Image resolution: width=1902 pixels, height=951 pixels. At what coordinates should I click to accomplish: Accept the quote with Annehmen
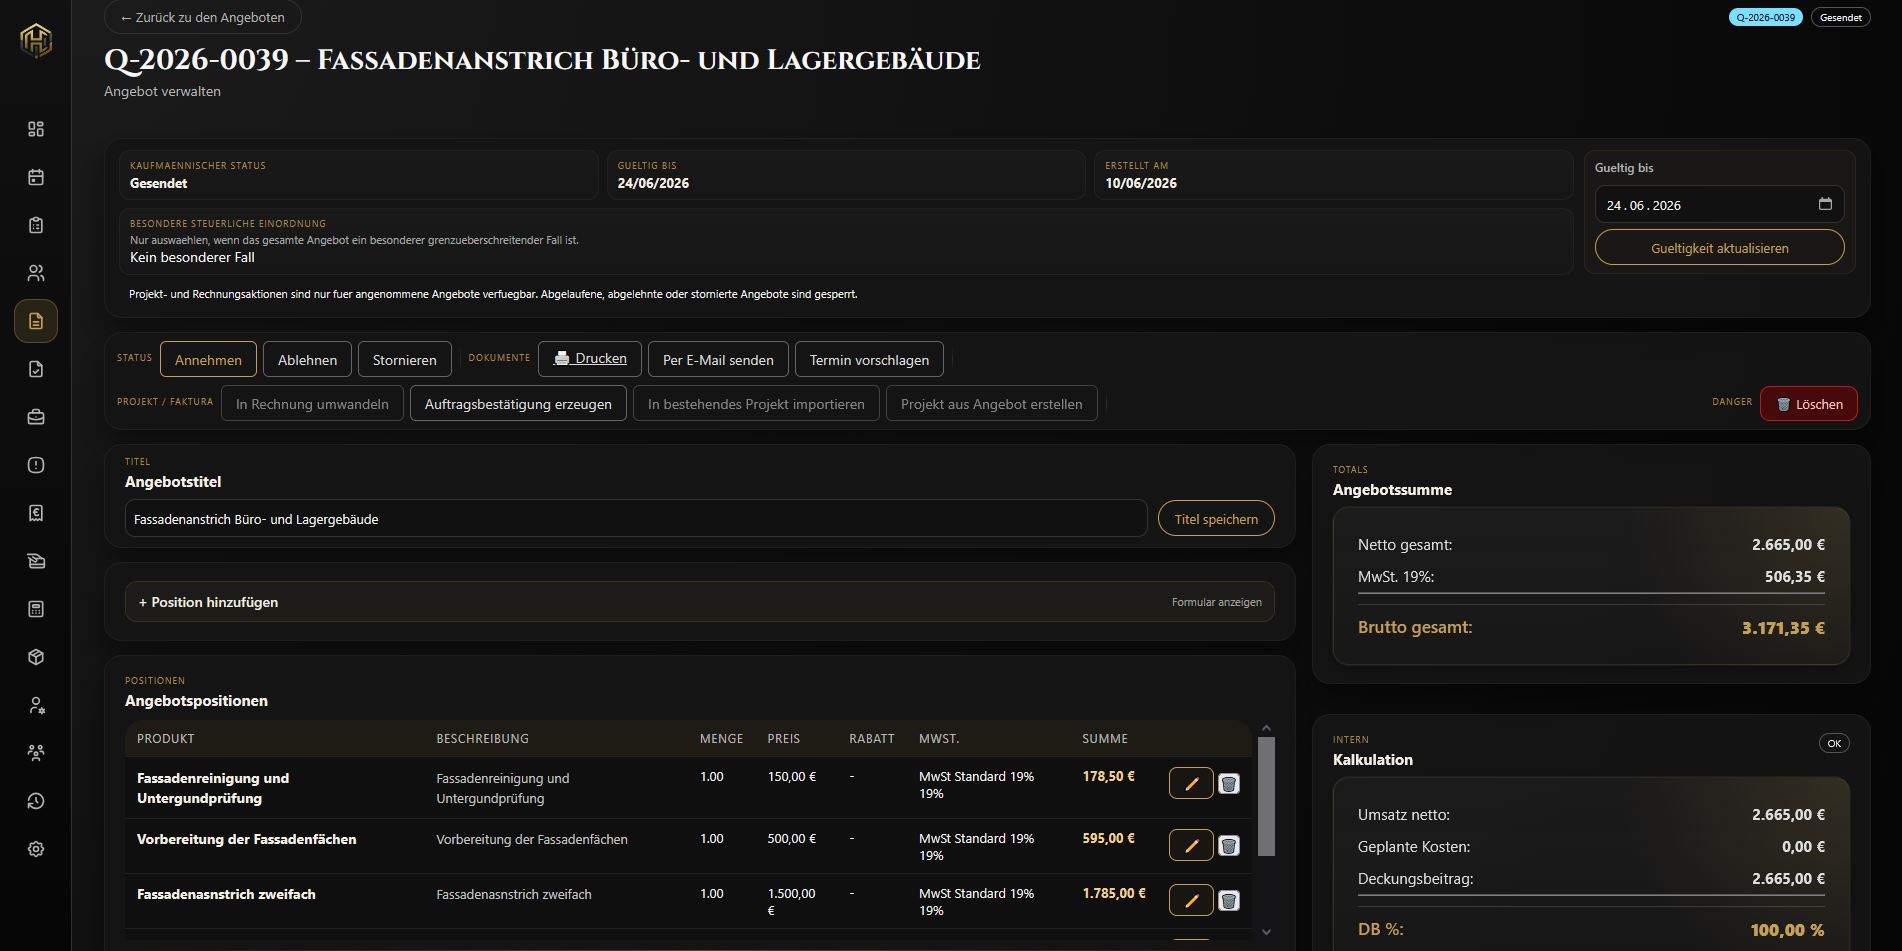click(x=208, y=360)
